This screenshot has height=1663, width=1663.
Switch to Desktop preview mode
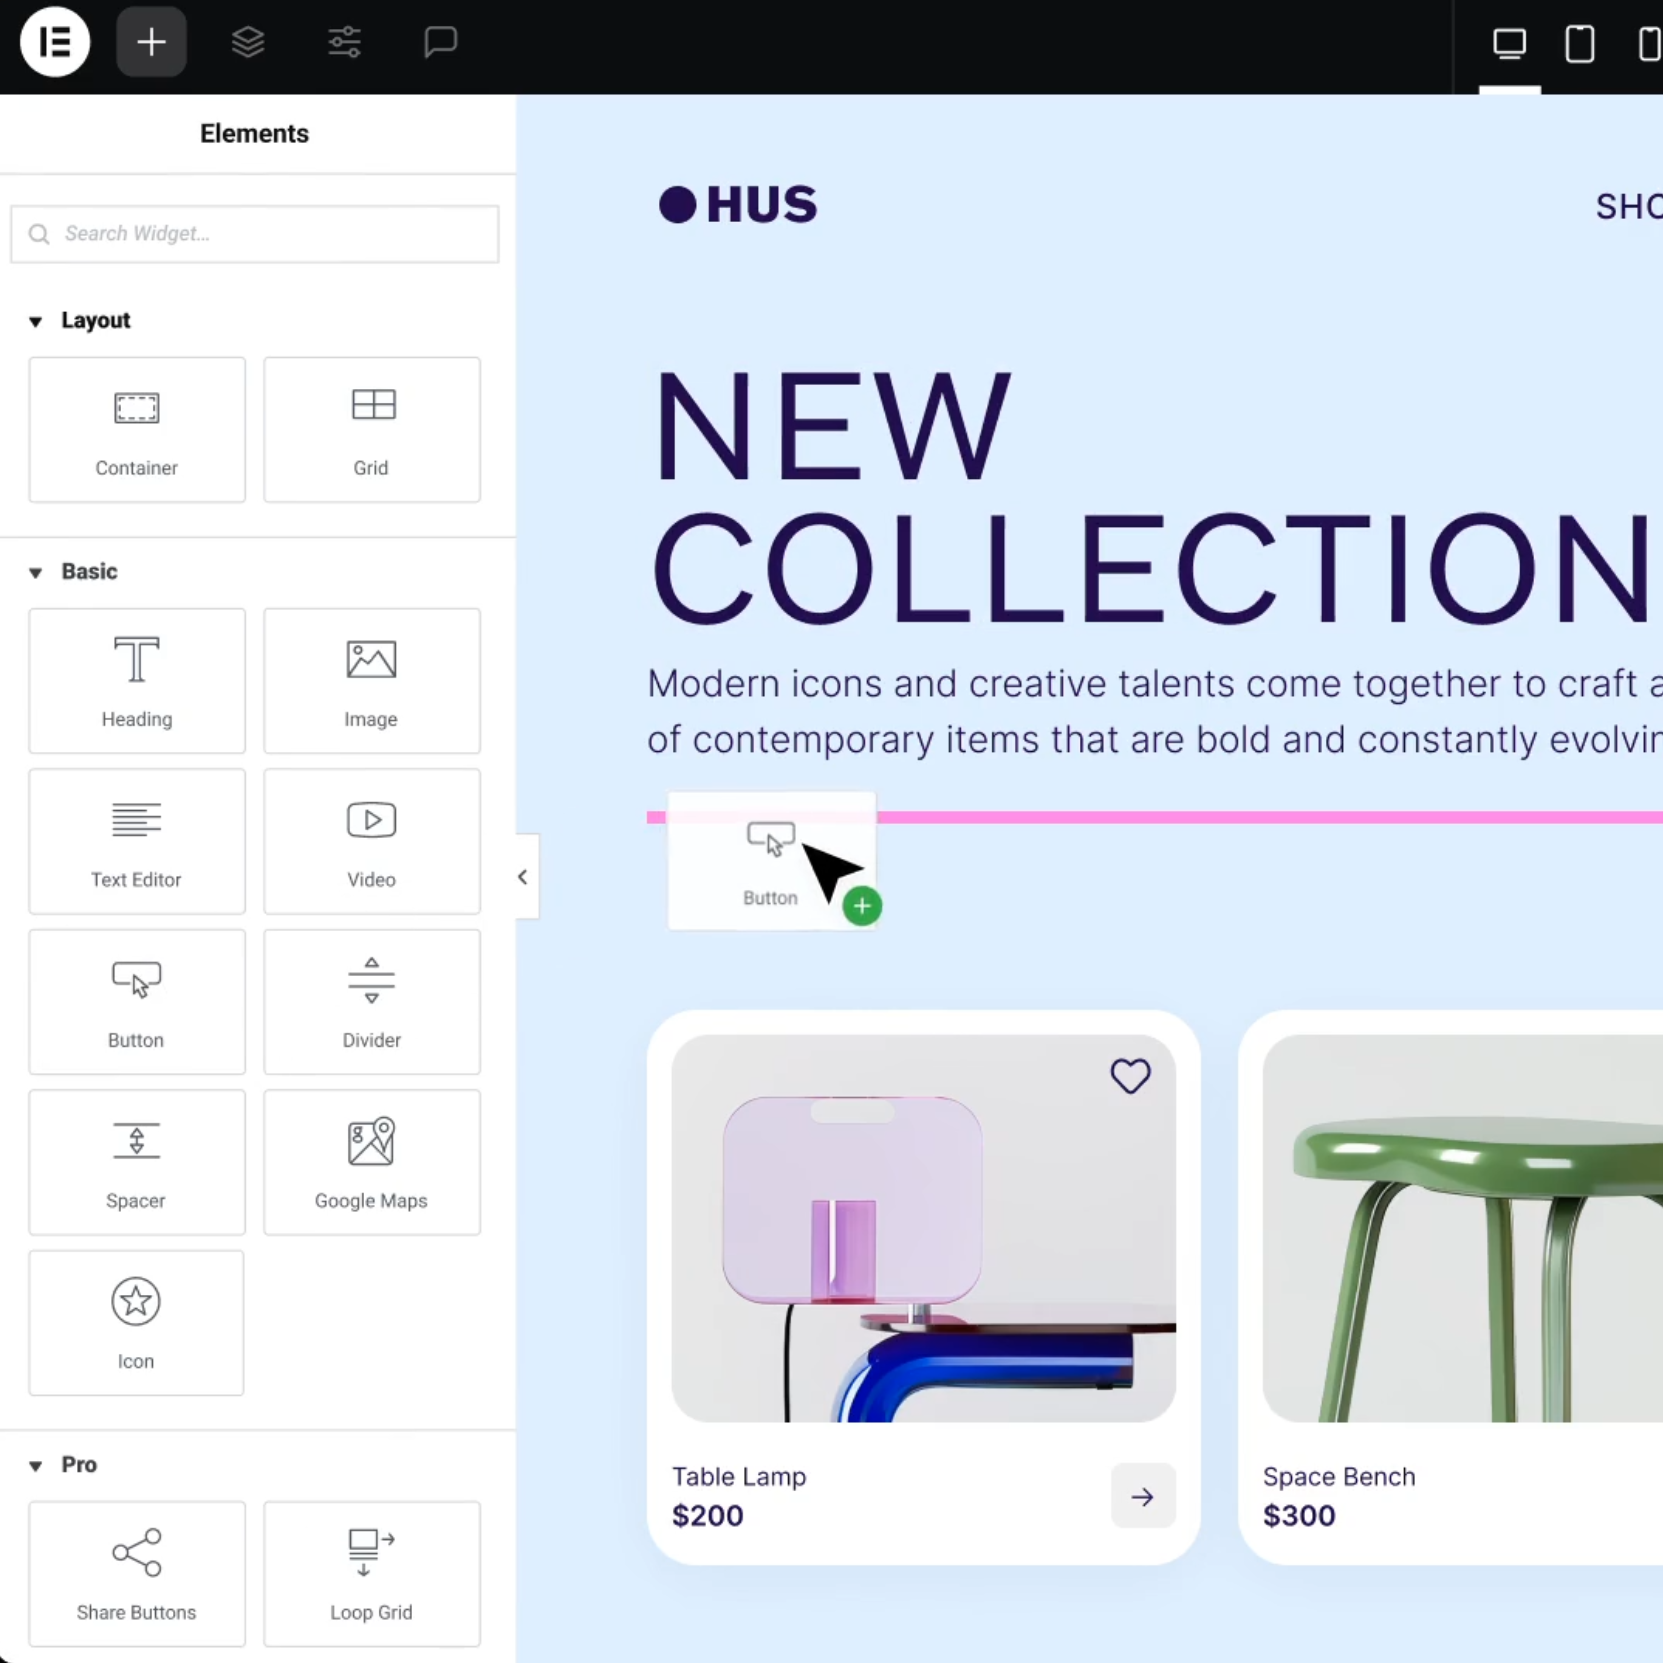(x=1509, y=44)
